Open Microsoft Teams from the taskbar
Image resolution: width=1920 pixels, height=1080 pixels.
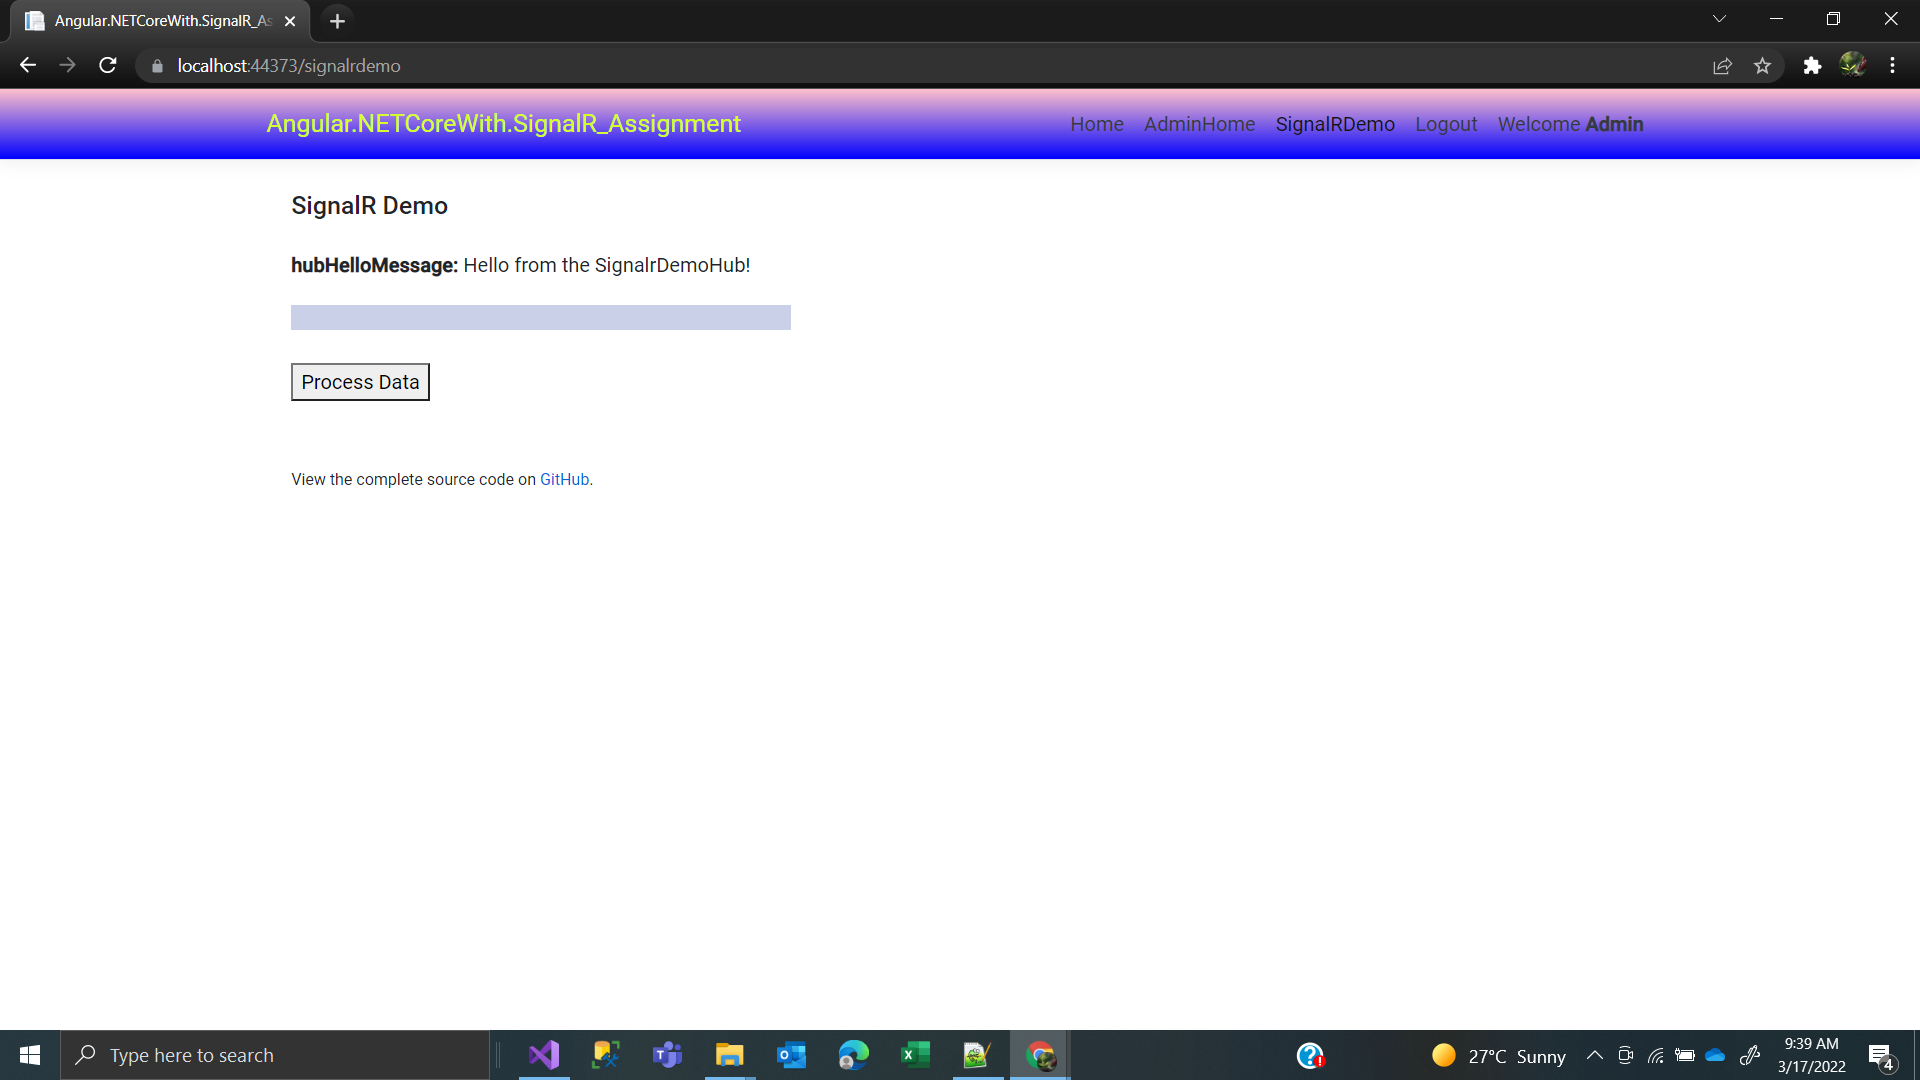pos(667,1055)
